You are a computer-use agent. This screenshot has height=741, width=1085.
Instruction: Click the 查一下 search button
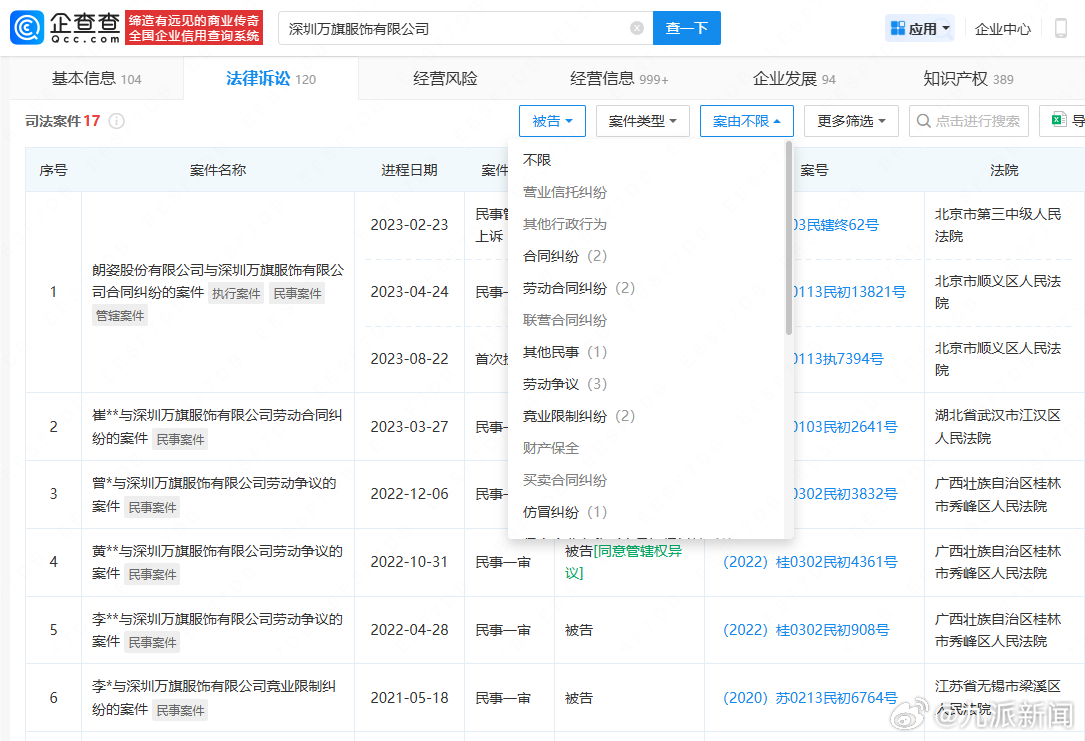[686, 28]
